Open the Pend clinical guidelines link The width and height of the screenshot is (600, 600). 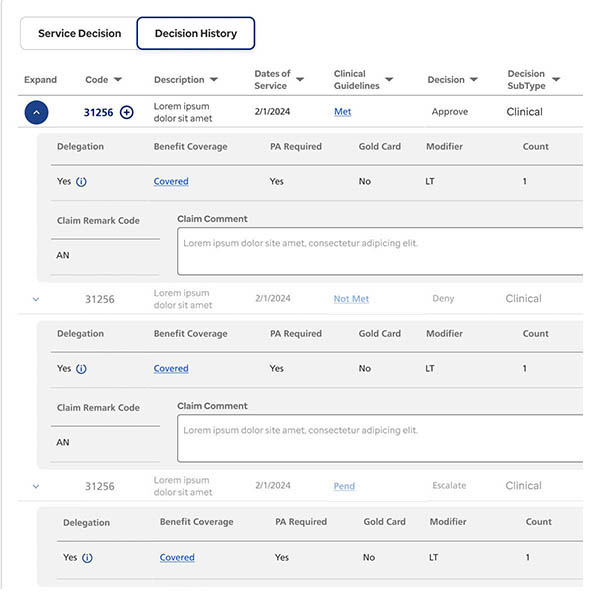click(x=344, y=486)
